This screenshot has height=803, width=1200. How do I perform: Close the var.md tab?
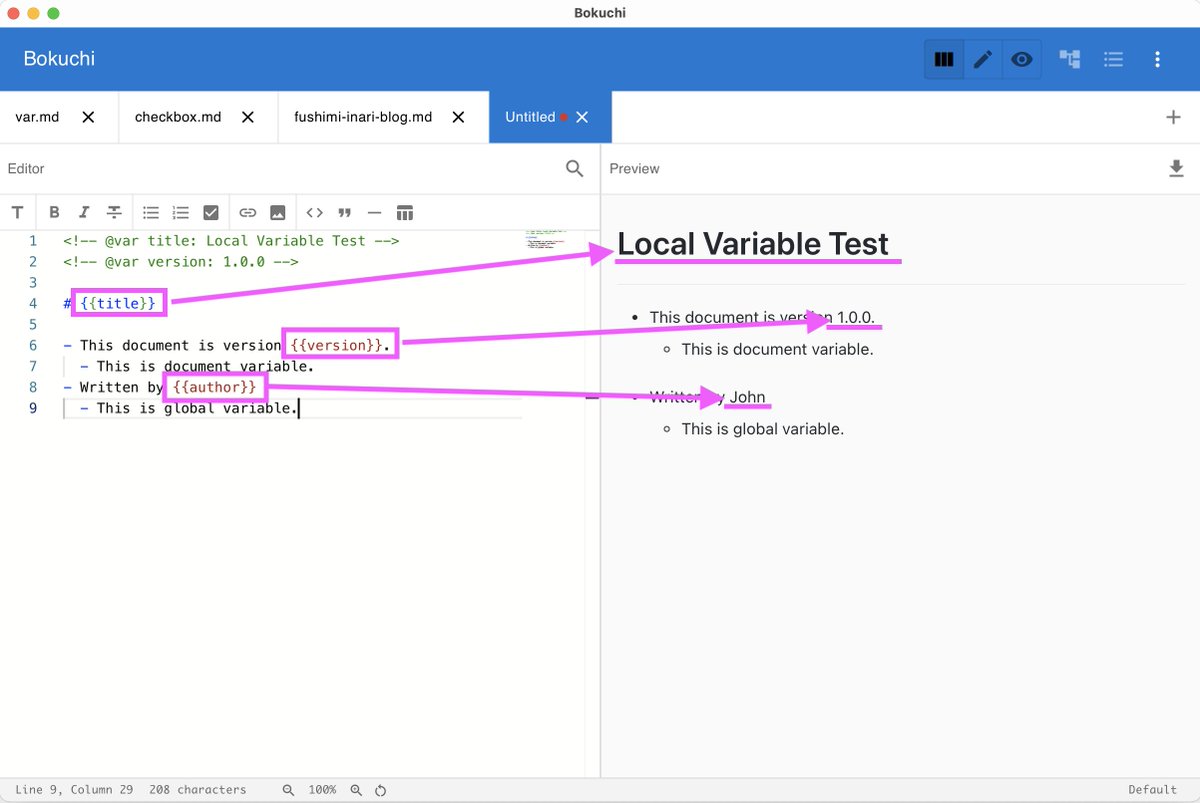point(88,117)
